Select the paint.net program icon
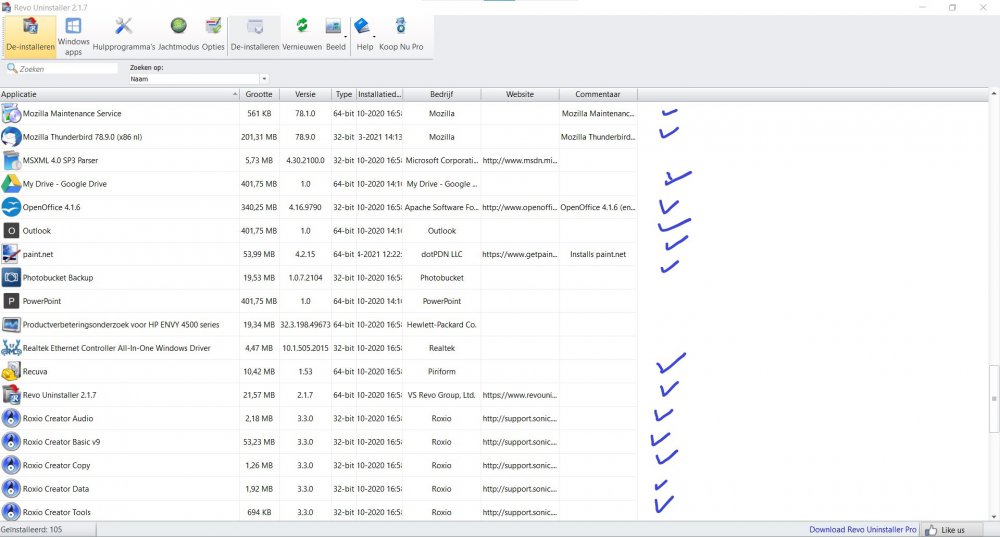 click(x=11, y=254)
